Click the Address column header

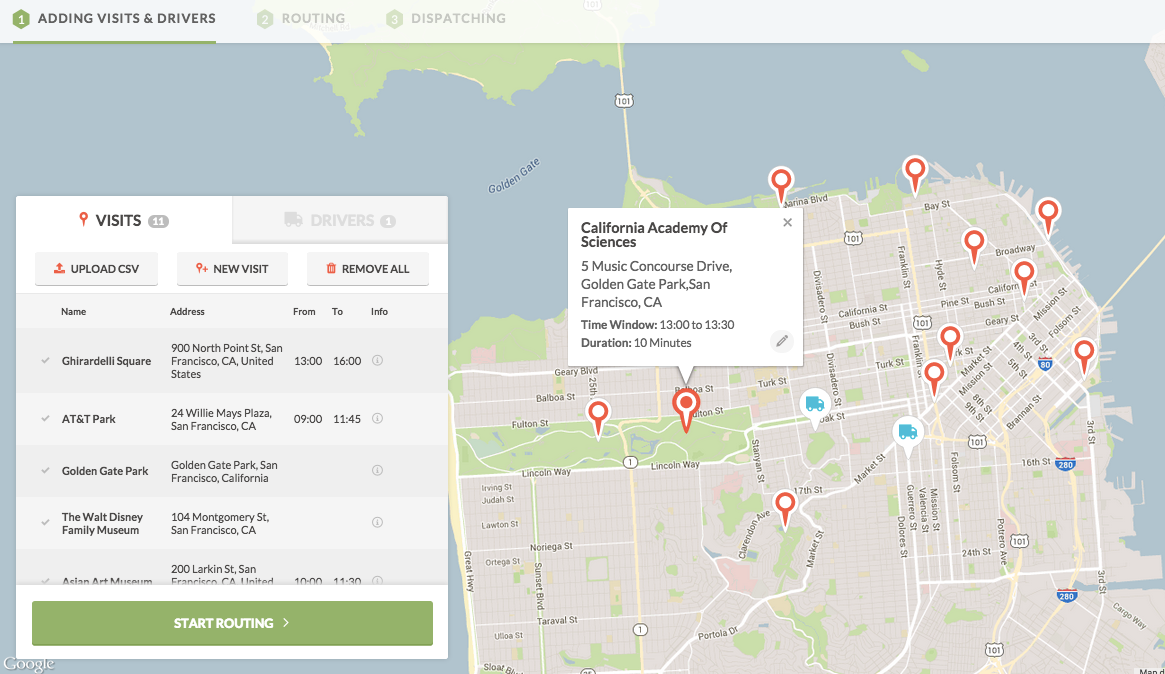click(x=187, y=311)
